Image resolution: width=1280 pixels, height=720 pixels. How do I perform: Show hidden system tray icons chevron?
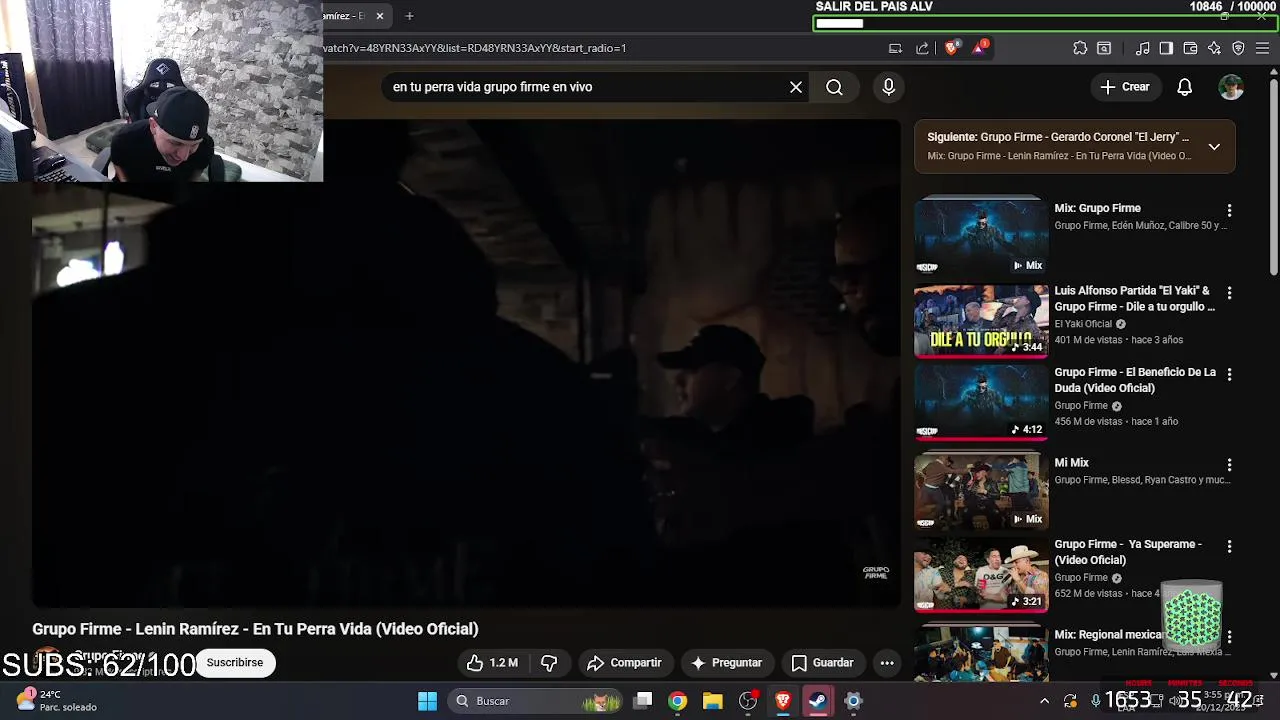tap(1044, 701)
